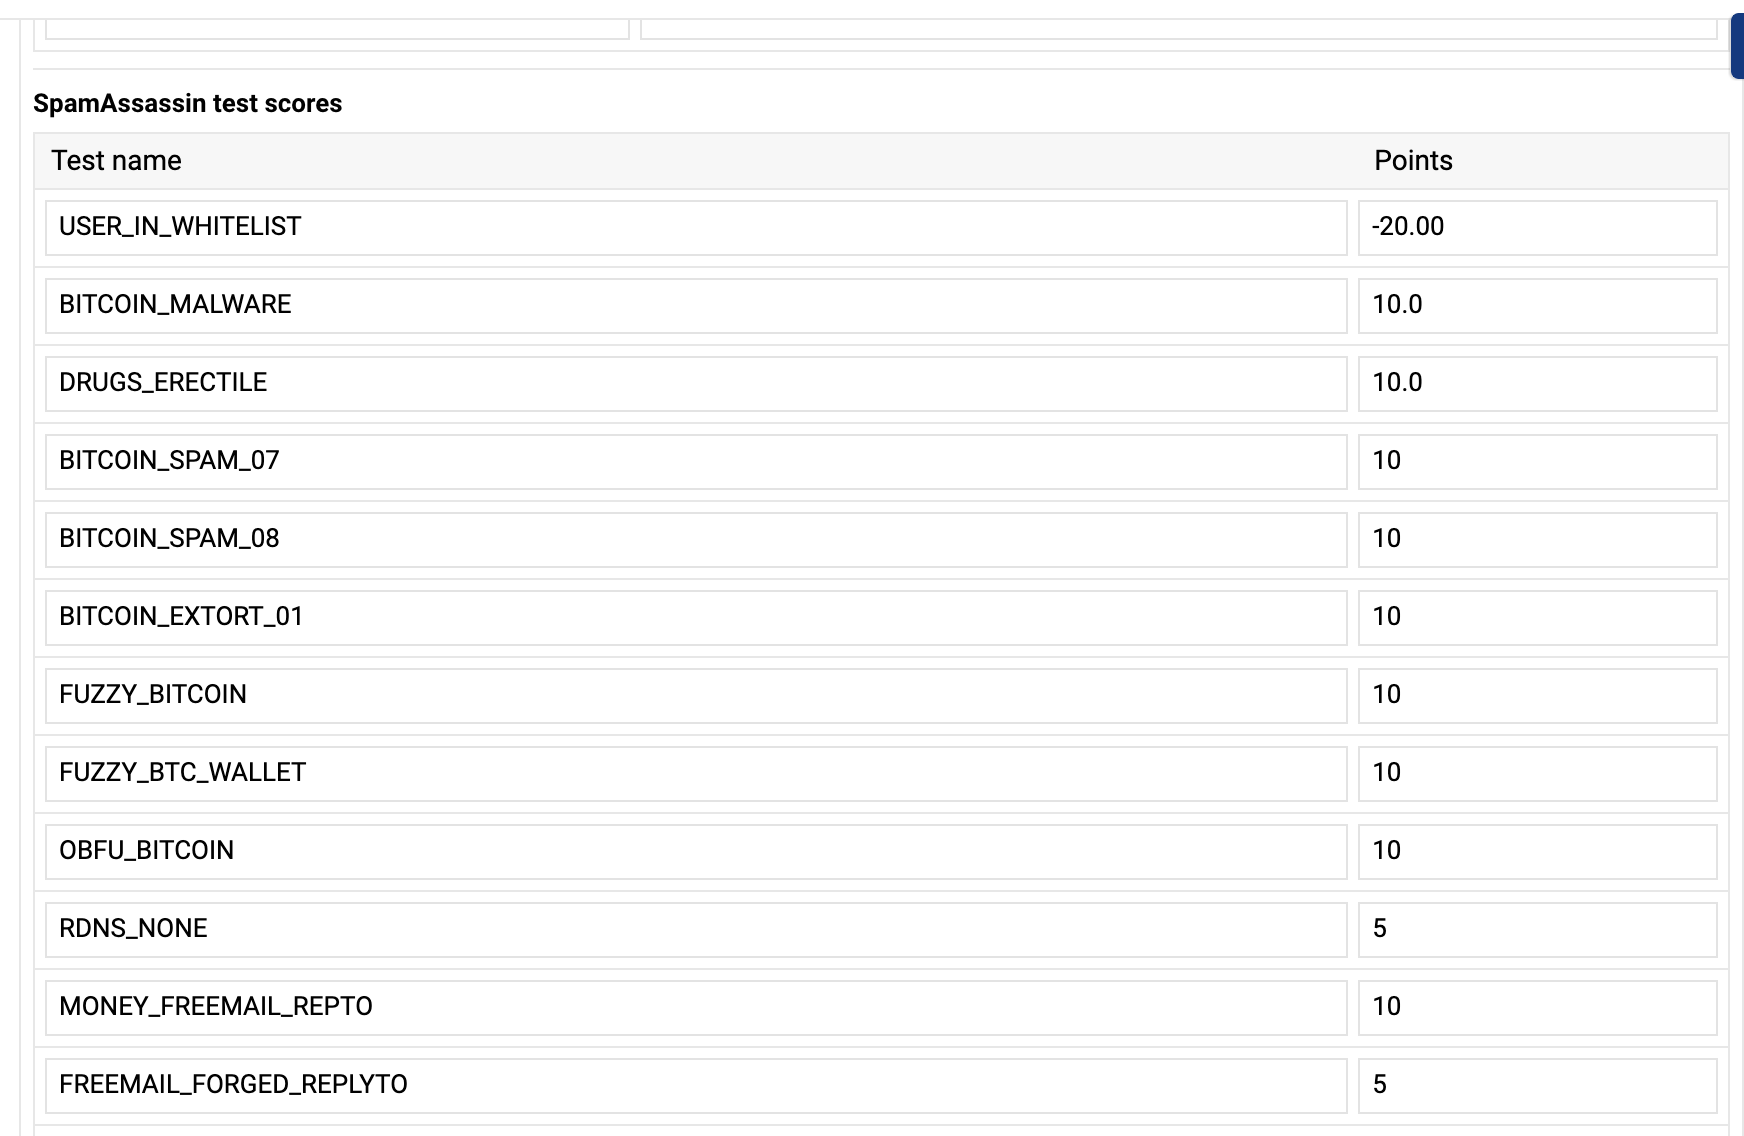The image size is (1744, 1136).
Task: Click the OBFU_BITCOIN test name field
Action: [x=695, y=851]
